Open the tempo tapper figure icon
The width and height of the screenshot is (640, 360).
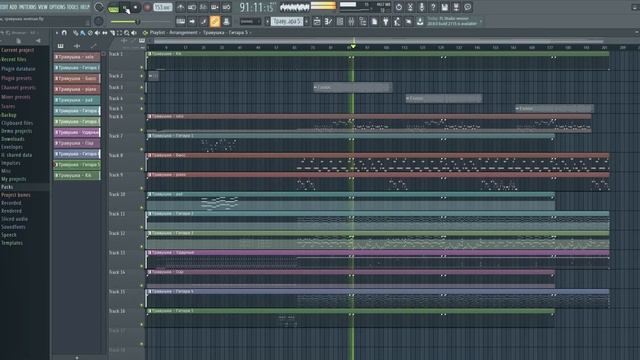point(397,21)
